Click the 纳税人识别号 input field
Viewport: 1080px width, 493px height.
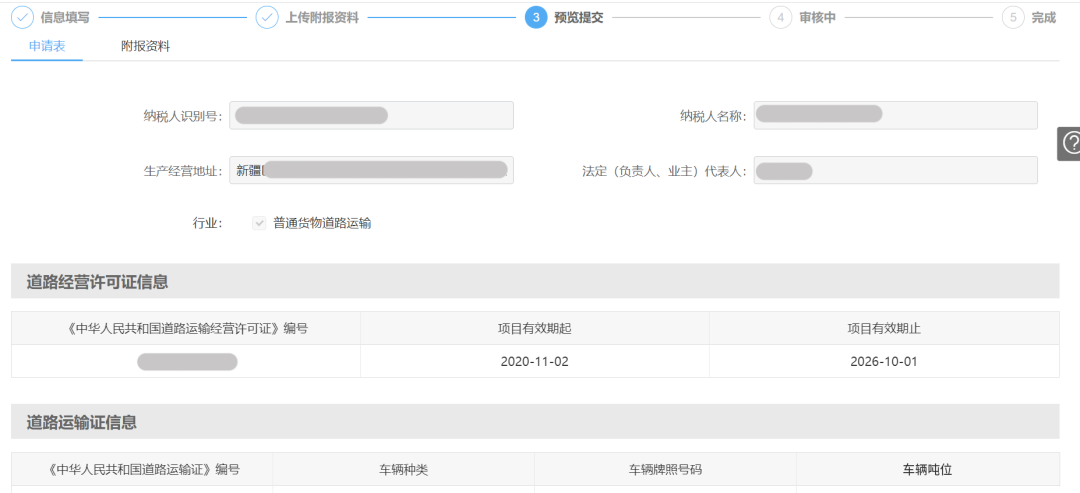[x=371, y=116]
